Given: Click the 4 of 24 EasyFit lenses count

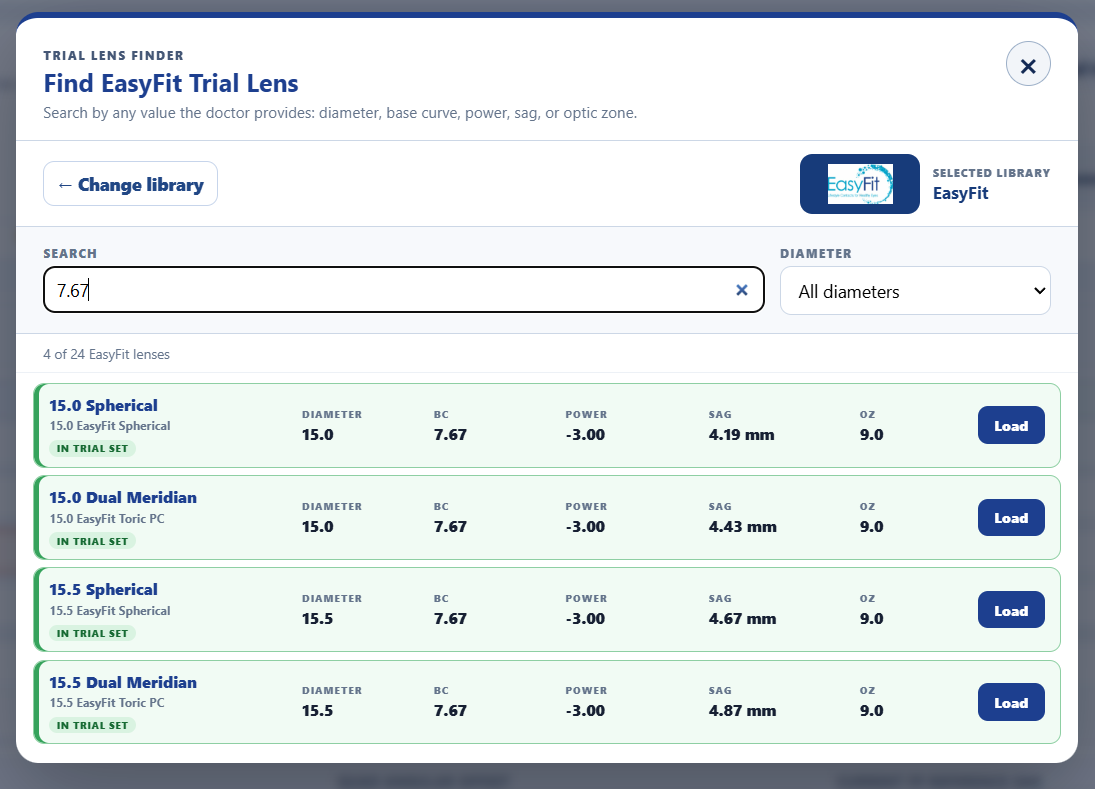Looking at the screenshot, I should (x=106, y=355).
